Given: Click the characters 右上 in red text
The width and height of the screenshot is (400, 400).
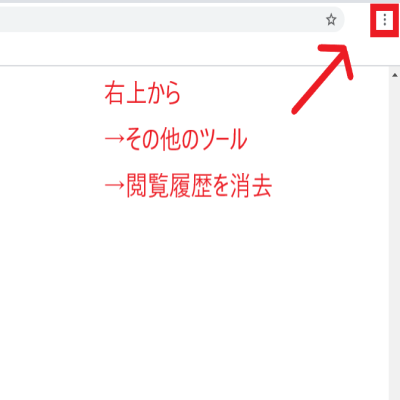Looking at the screenshot, I should pyautogui.click(x=125, y=93).
